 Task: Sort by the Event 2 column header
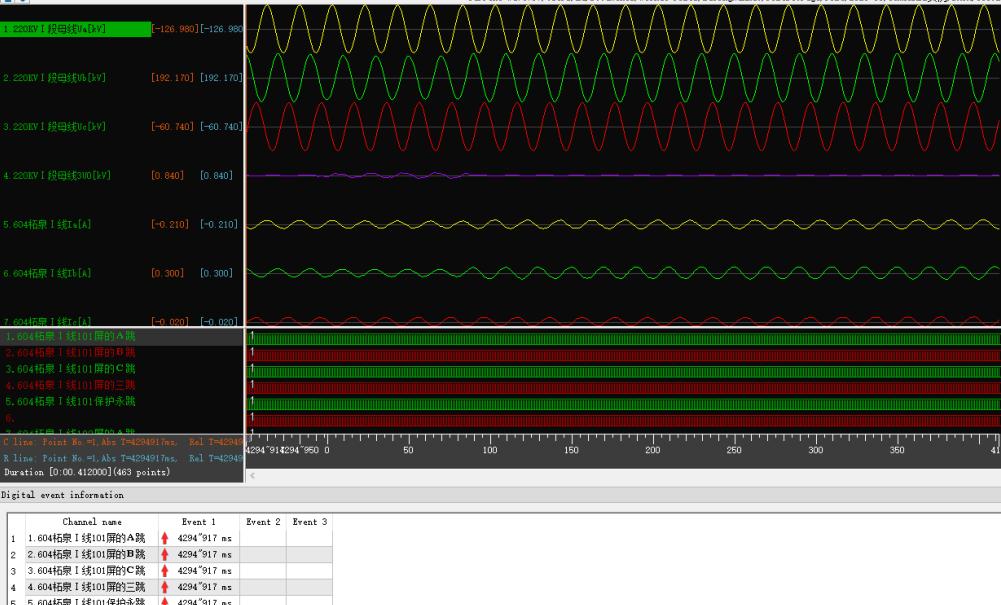pos(263,522)
